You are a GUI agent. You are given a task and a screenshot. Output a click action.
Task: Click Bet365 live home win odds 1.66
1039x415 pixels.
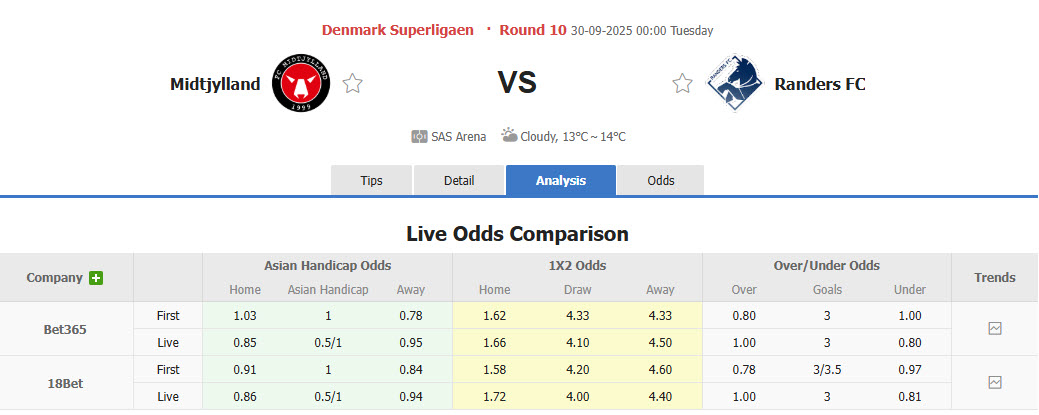[494, 342]
